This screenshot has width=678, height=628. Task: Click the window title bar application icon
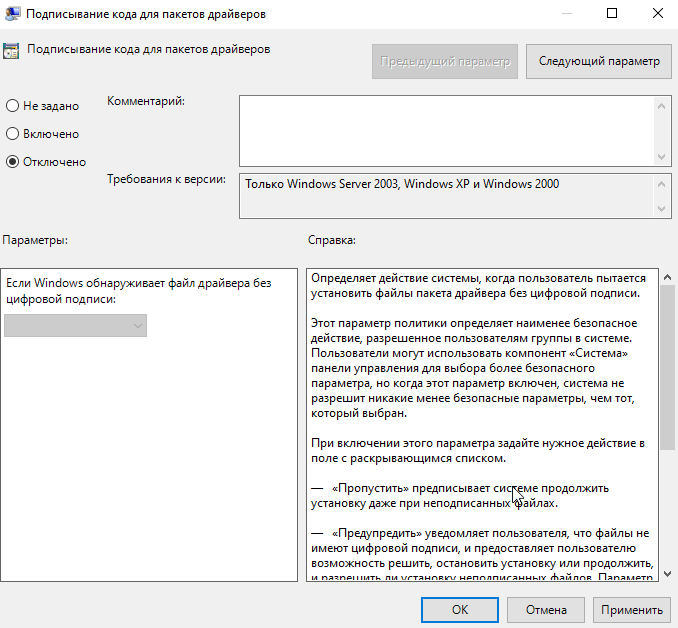click(12, 14)
